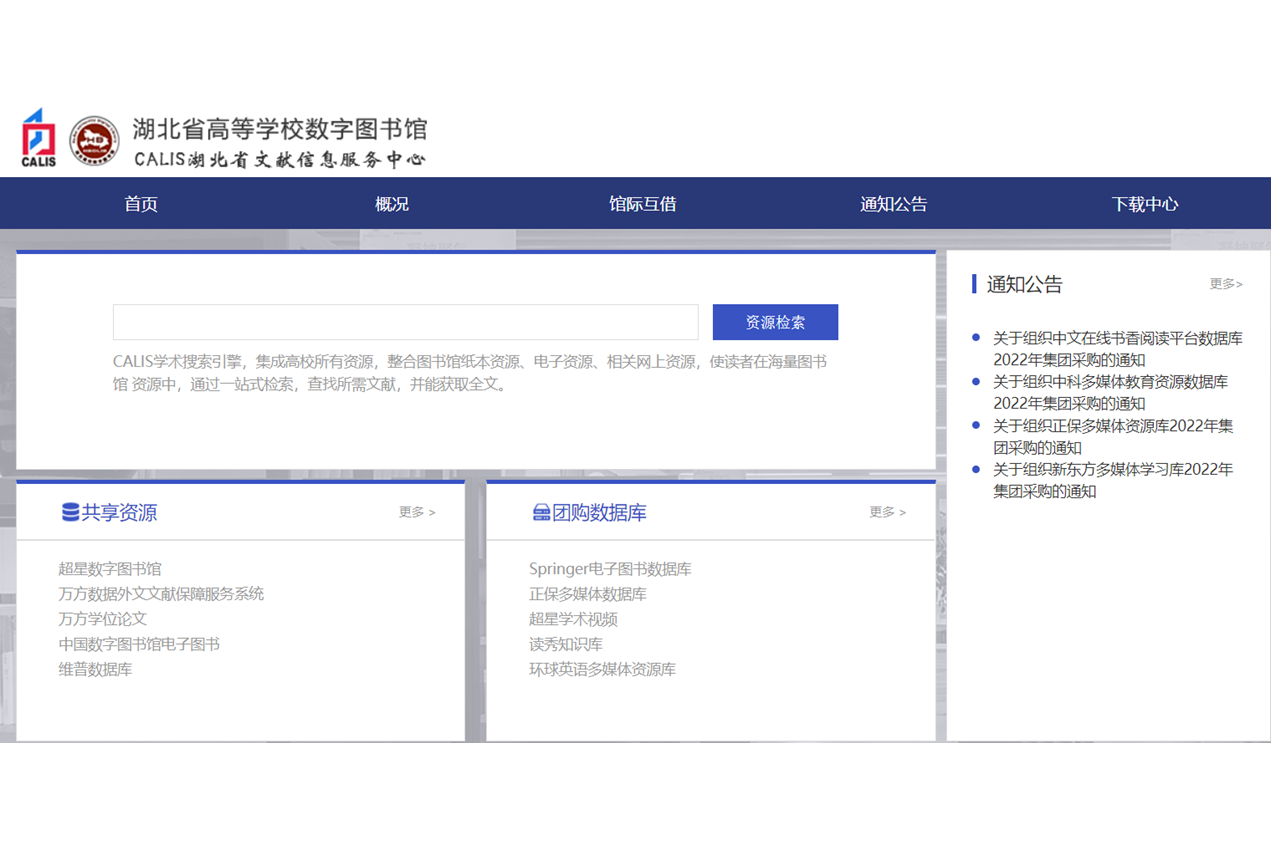
Task: Click the 团购数据库 icon
Action: (x=541, y=513)
